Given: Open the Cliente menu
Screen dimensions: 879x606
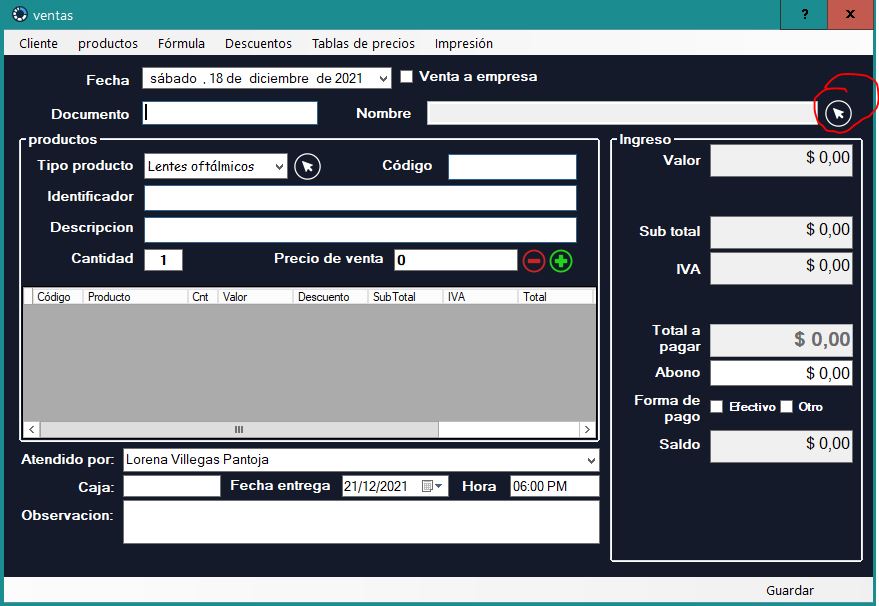Looking at the screenshot, I should point(38,44).
